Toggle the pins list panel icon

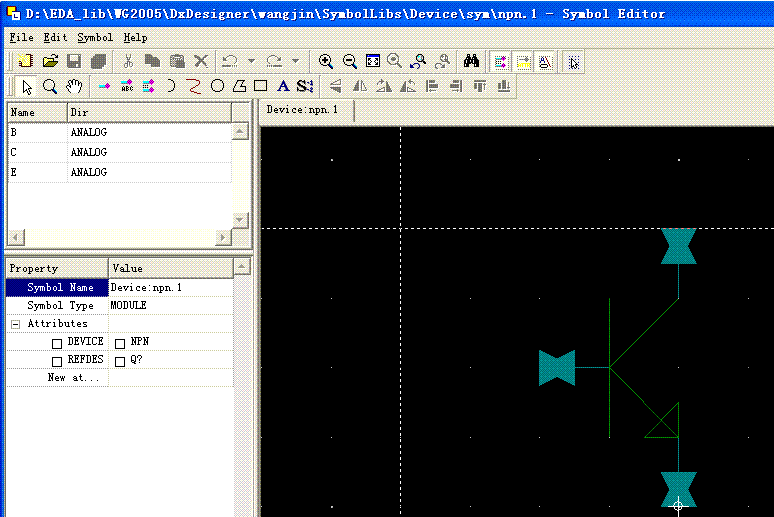[501, 62]
